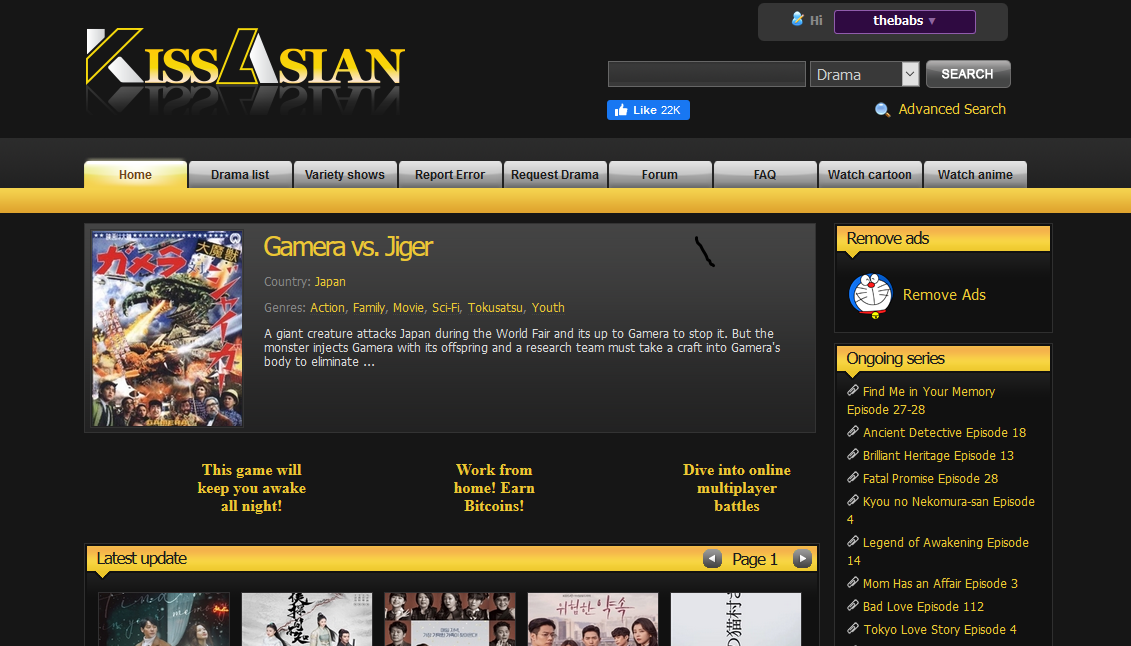The width and height of the screenshot is (1131, 646).
Task: Open the first Latest update drama thumbnail
Action: tap(164, 619)
